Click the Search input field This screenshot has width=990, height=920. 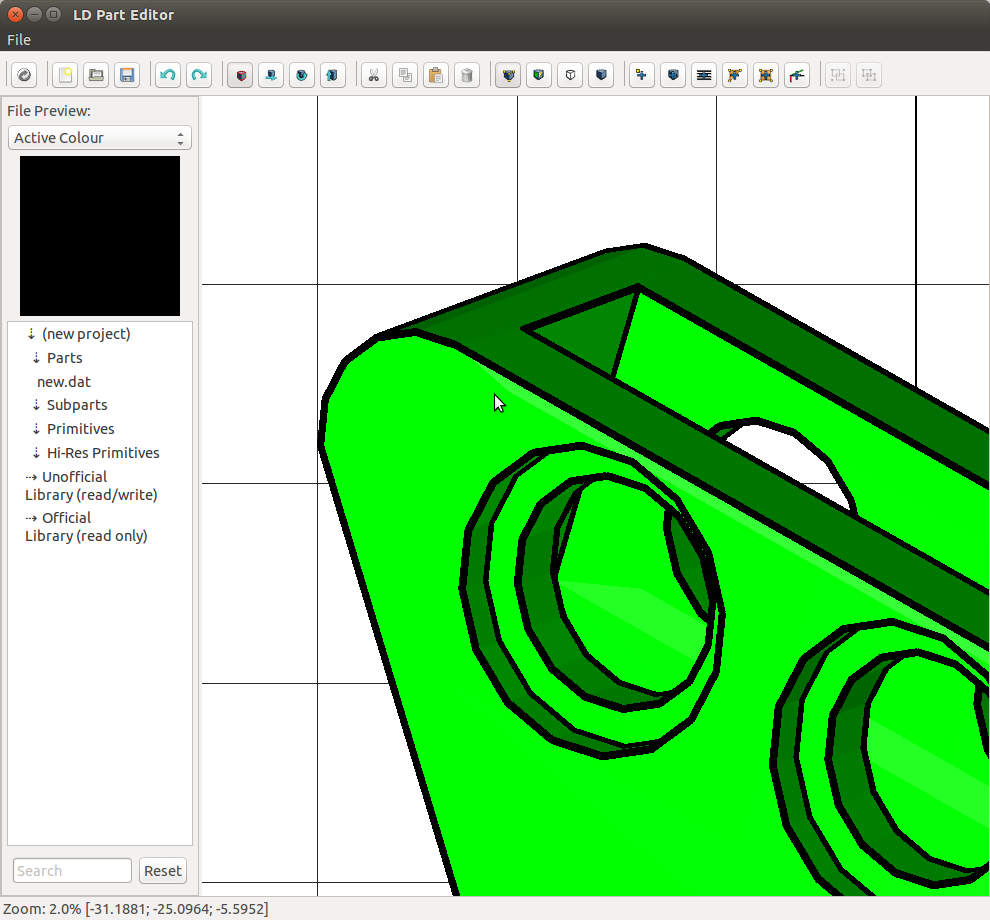coord(72,871)
